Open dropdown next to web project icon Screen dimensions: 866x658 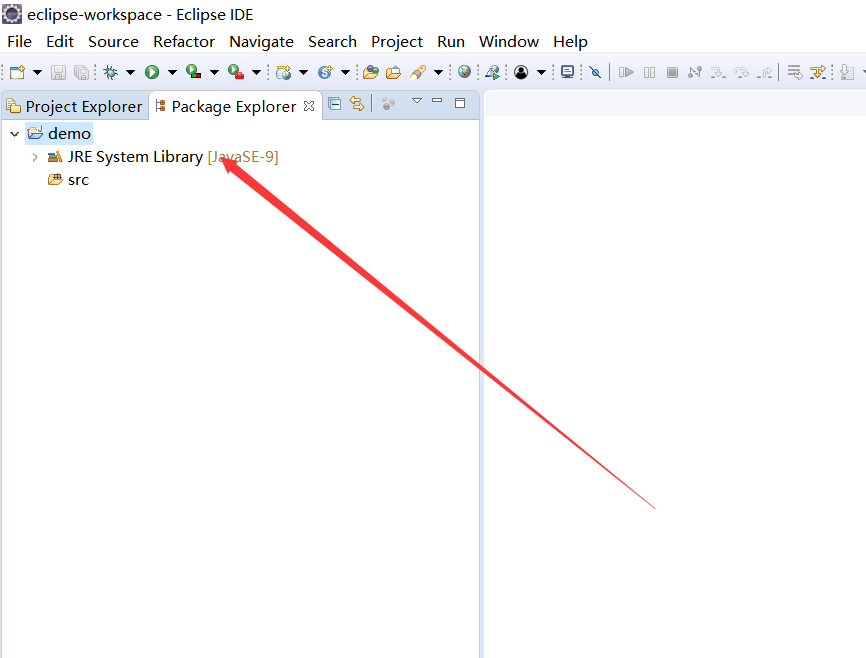click(303, 72)
